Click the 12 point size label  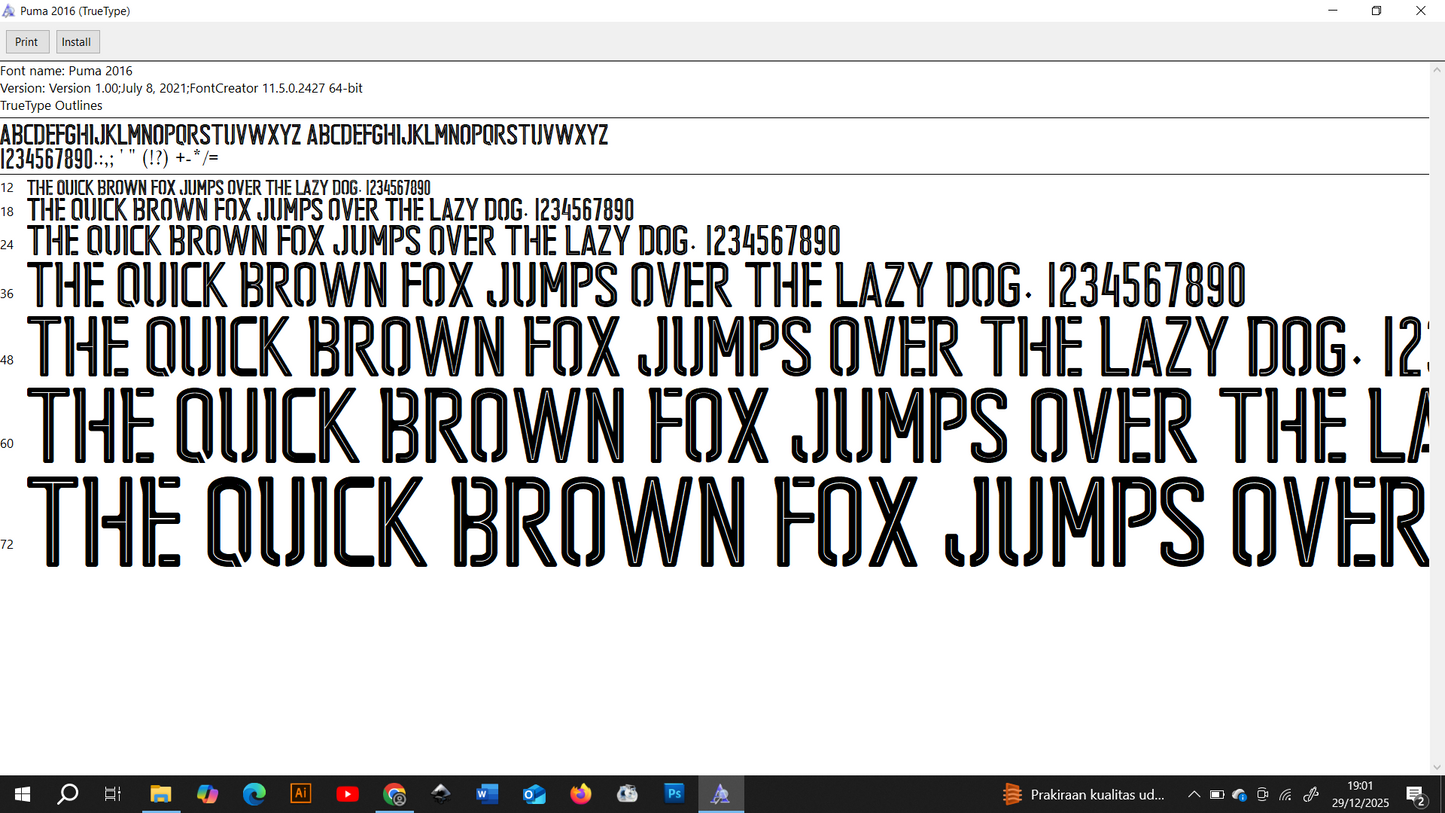[7, 188]
